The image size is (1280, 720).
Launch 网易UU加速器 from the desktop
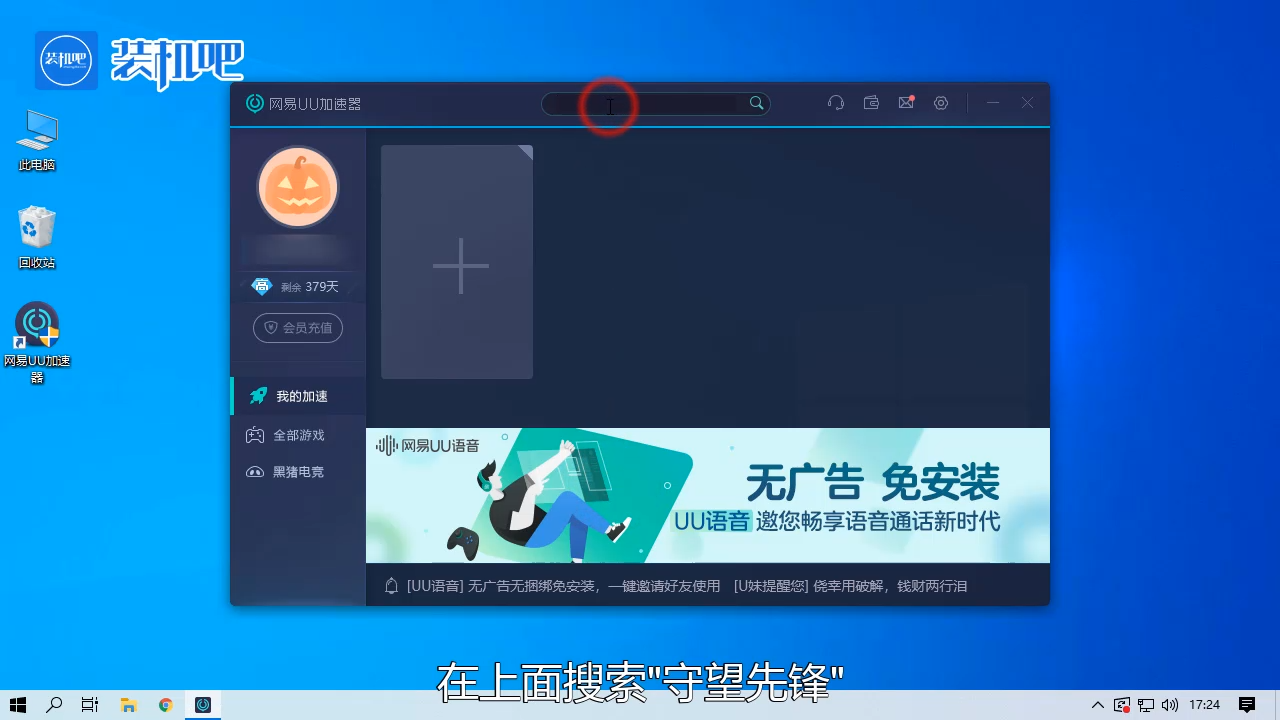click(x=37, y=324)
